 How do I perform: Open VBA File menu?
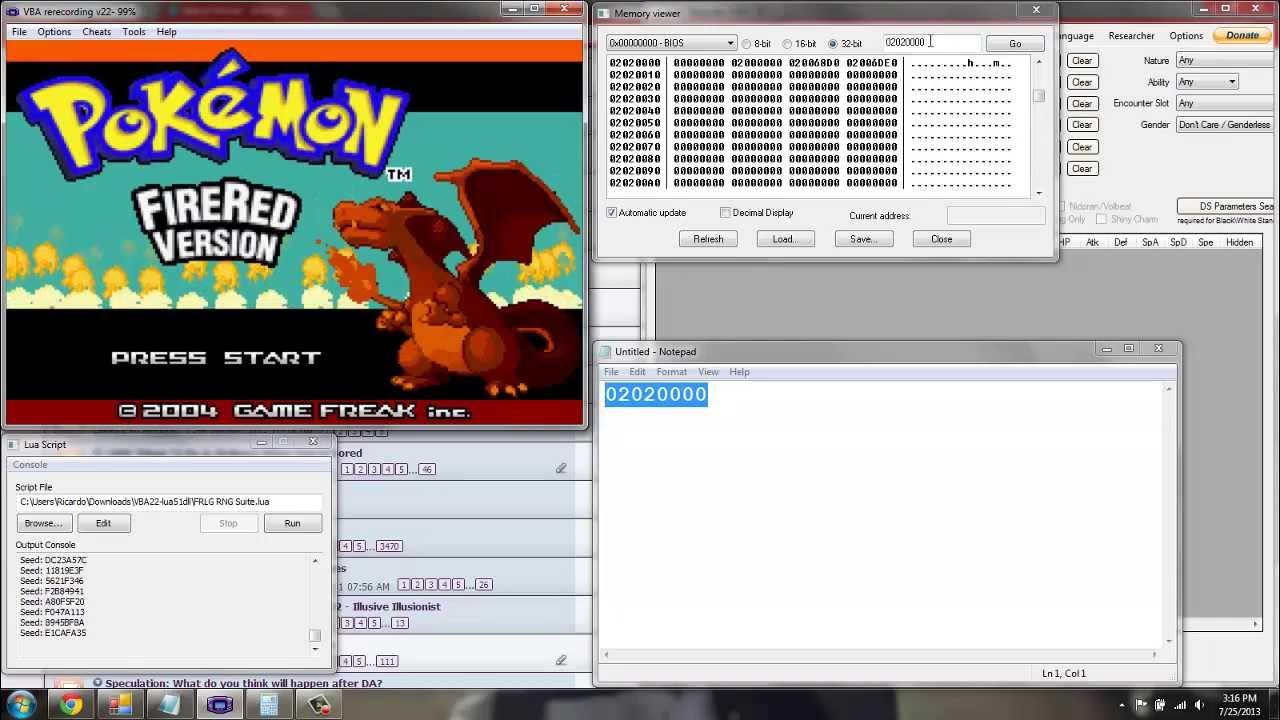(19, 32)
